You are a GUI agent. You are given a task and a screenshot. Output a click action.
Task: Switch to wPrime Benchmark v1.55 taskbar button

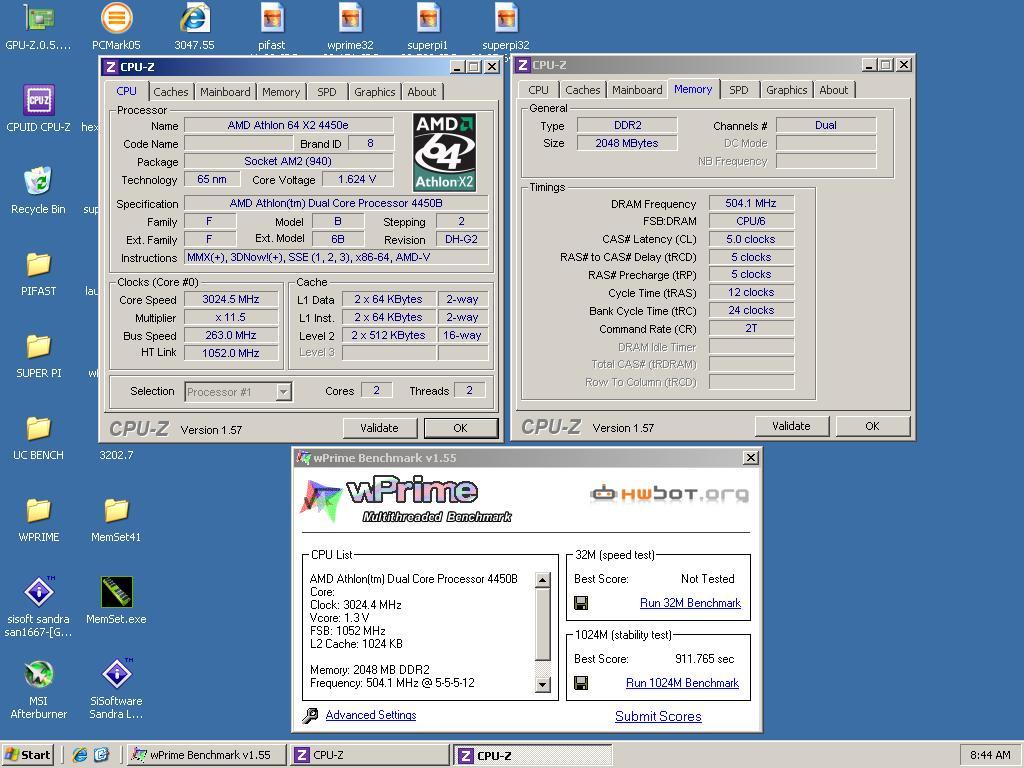[x=206, y=755]
